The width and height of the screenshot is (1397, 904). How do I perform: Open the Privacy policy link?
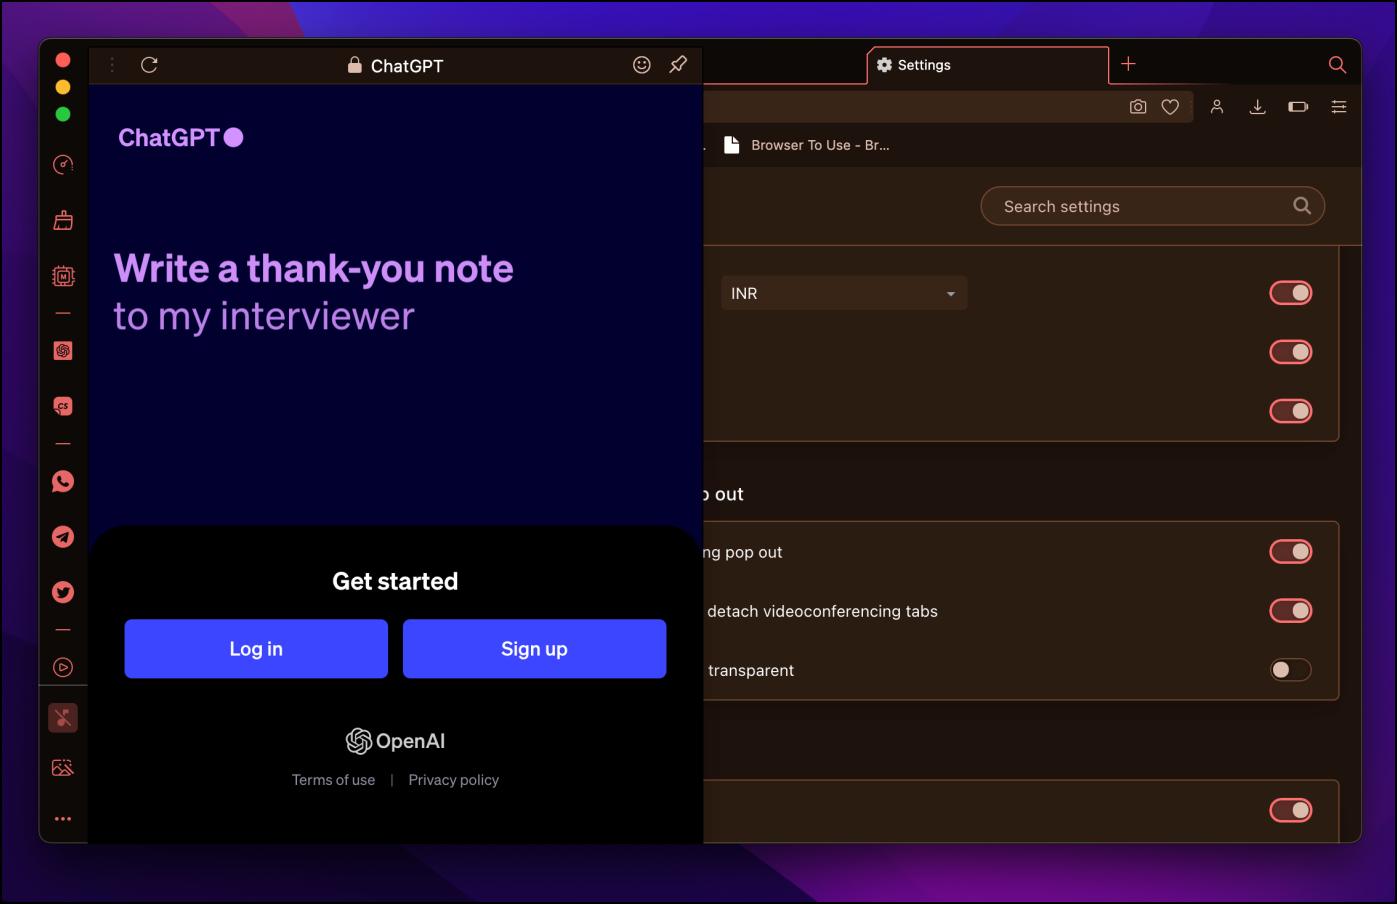pyautogui.click(x=453, y=780)
